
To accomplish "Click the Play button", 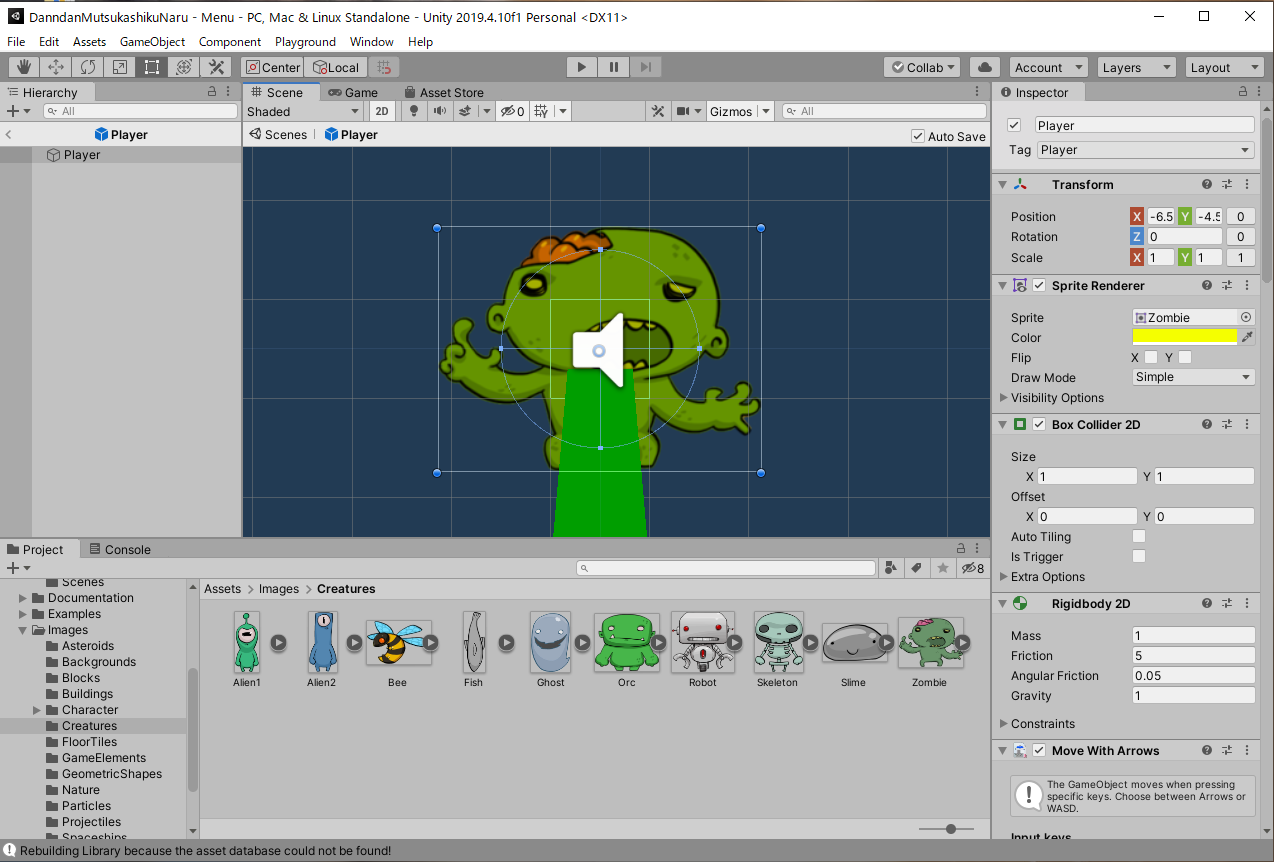I will pyautogui.click(x=581, y=67).
